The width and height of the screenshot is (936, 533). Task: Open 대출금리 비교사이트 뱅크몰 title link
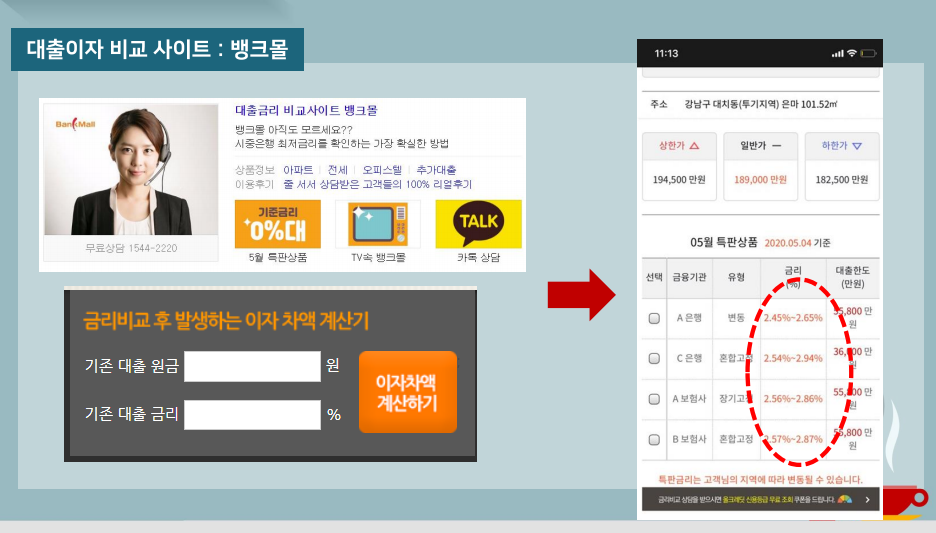[x=306, y=110]
